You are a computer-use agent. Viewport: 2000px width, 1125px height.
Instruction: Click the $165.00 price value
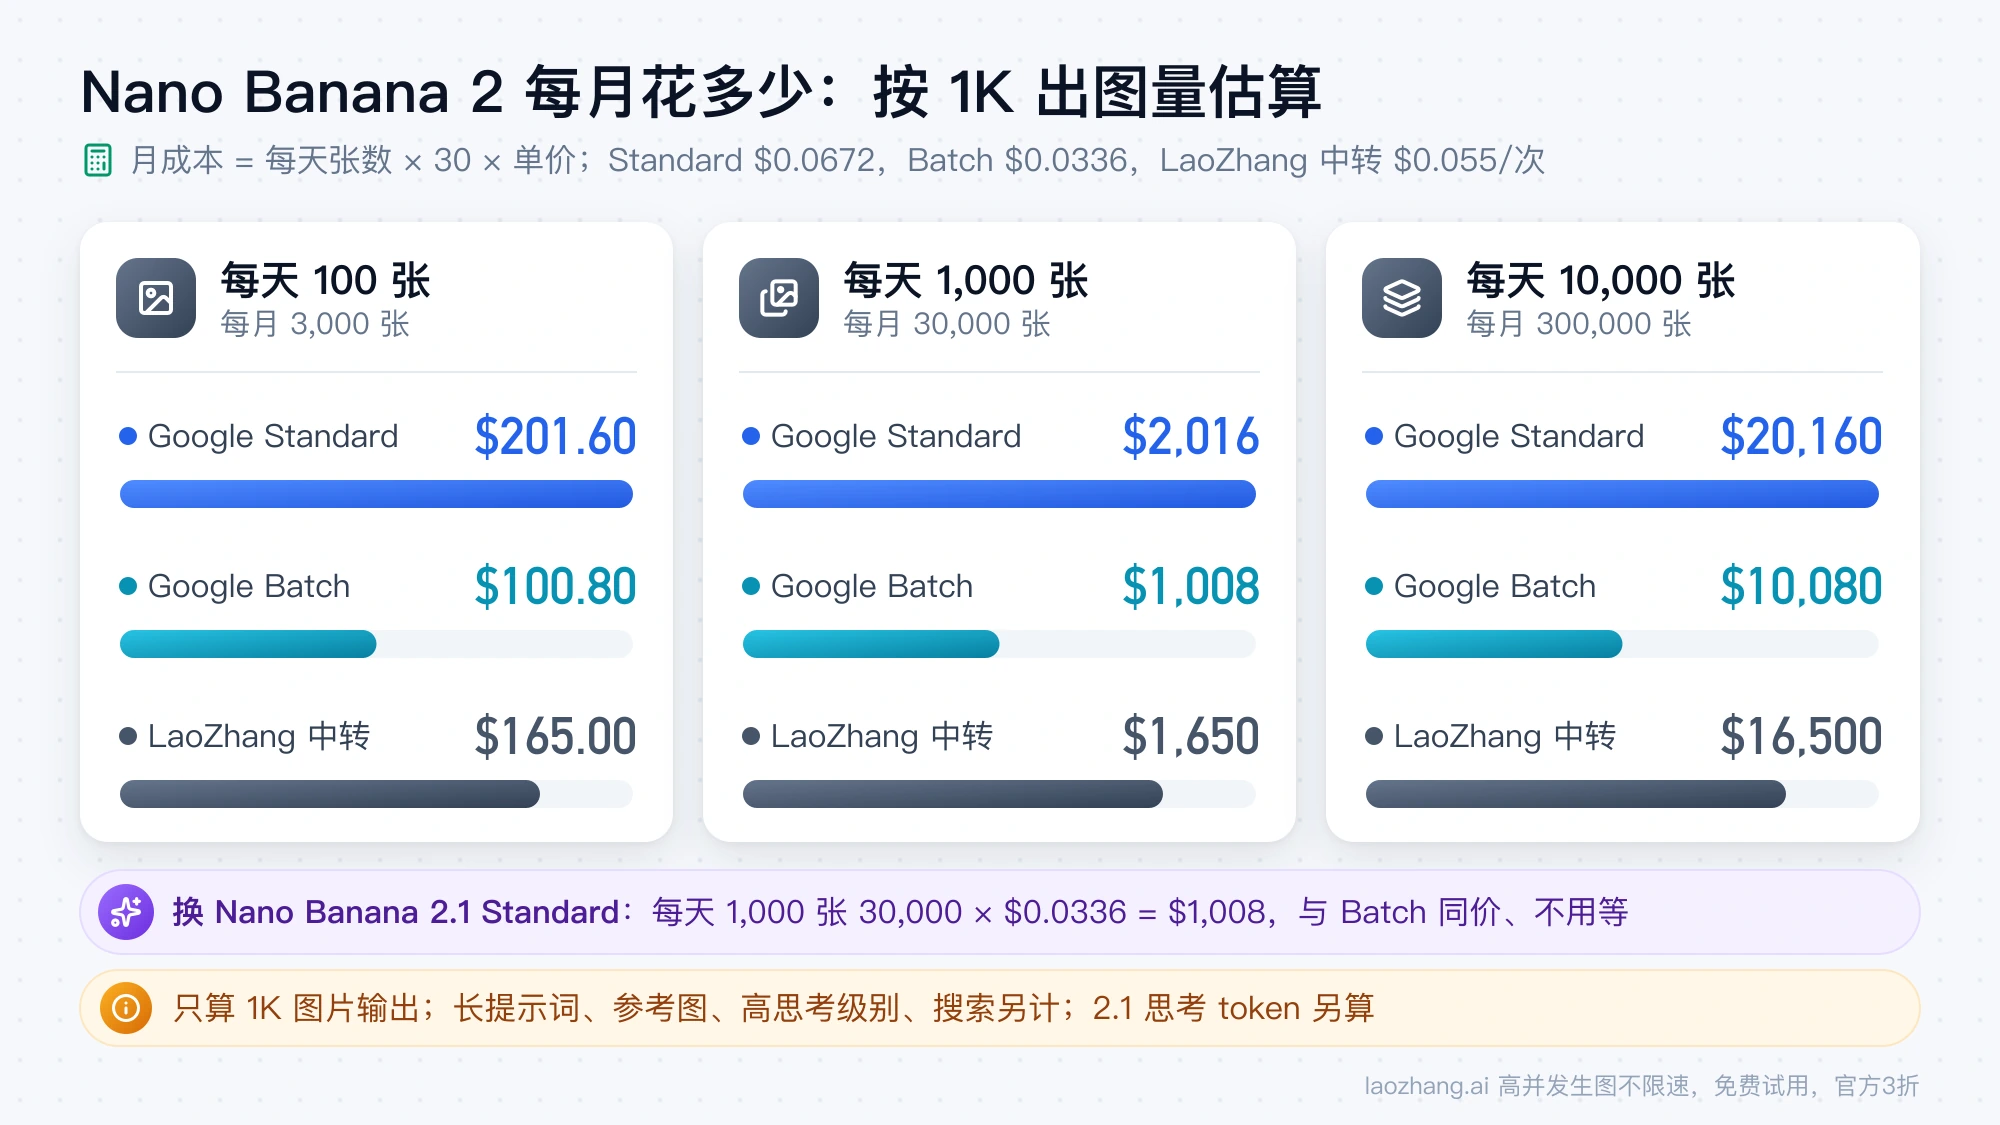pos(555,737)
